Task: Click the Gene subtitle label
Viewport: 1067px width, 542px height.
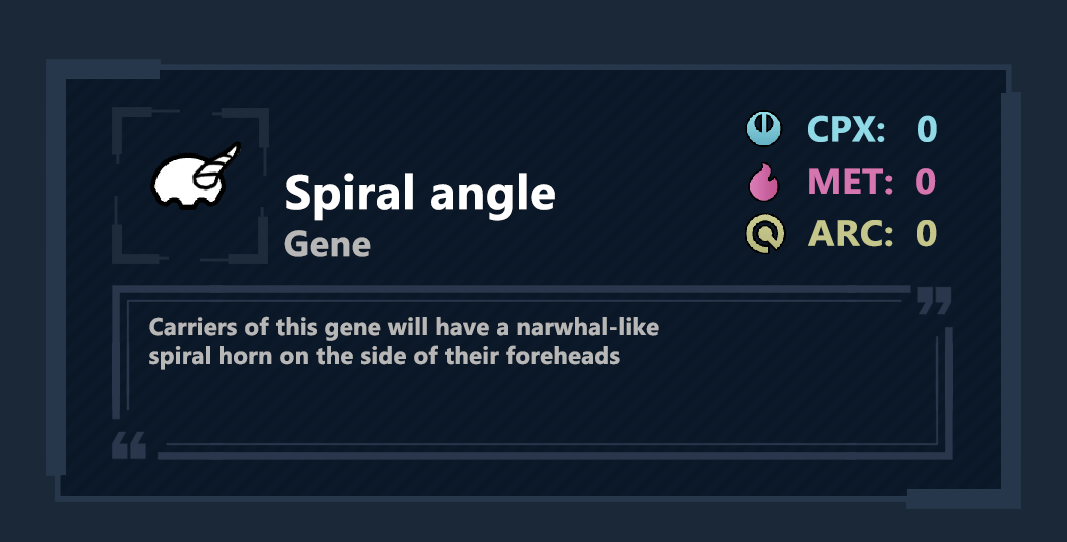Action: [x=327, y=244]
